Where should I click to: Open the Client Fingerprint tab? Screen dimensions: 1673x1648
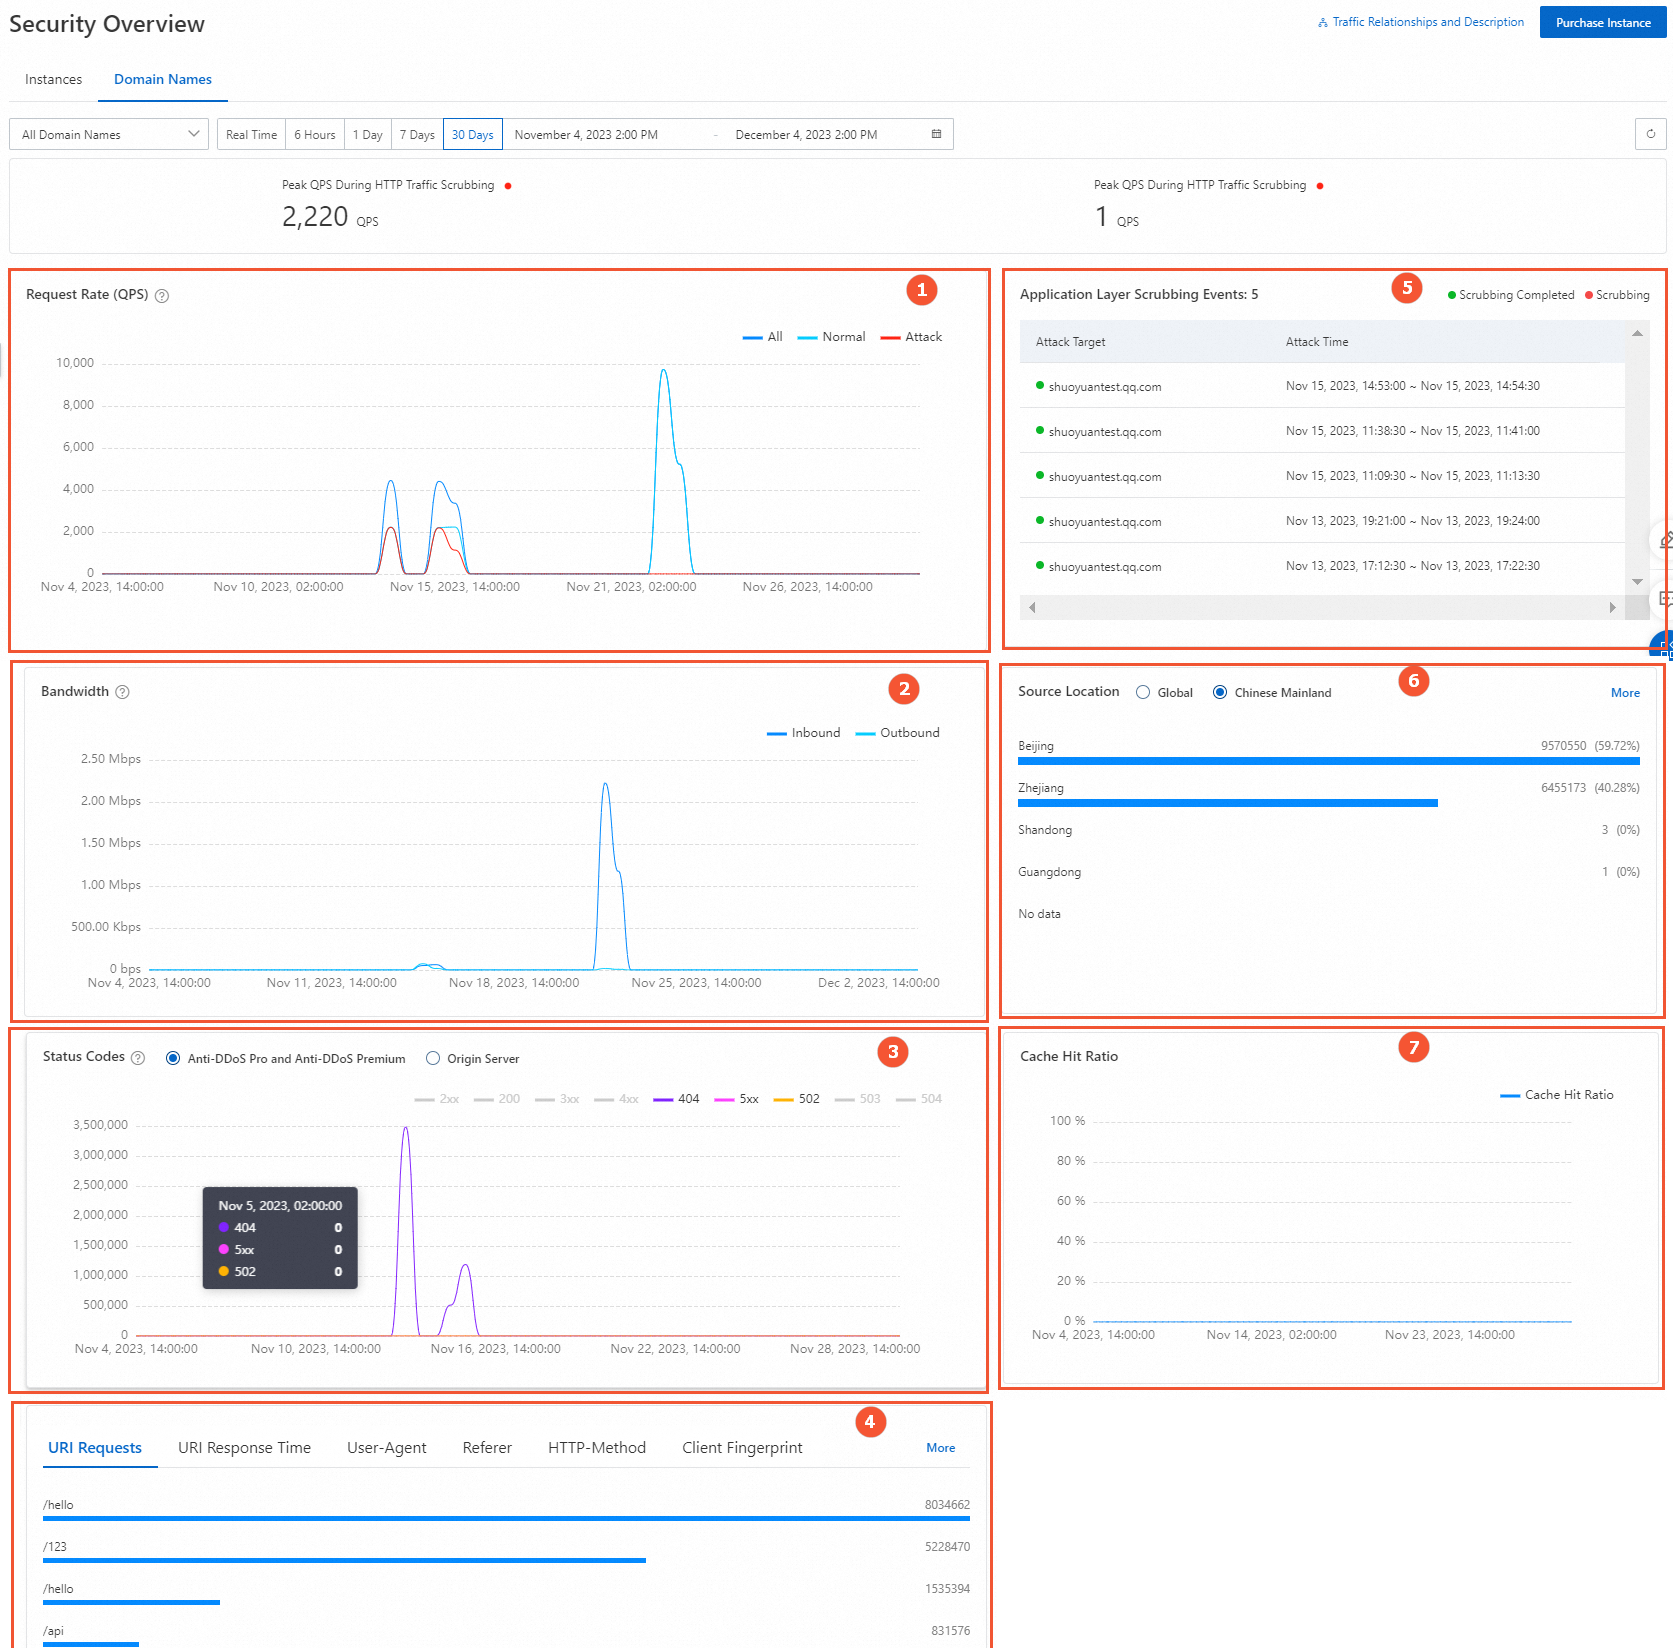coord(742,1447)
